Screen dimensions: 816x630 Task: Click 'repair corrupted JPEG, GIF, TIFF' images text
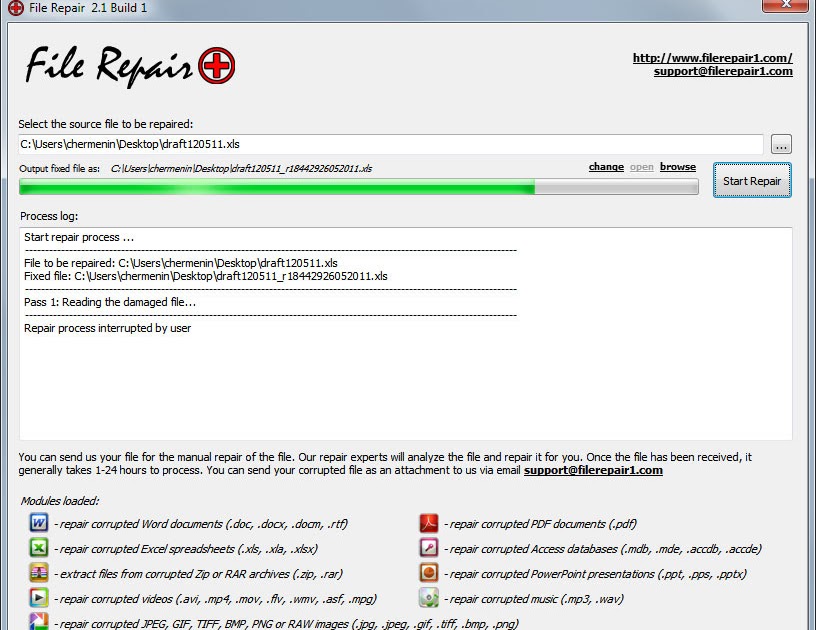286,623
